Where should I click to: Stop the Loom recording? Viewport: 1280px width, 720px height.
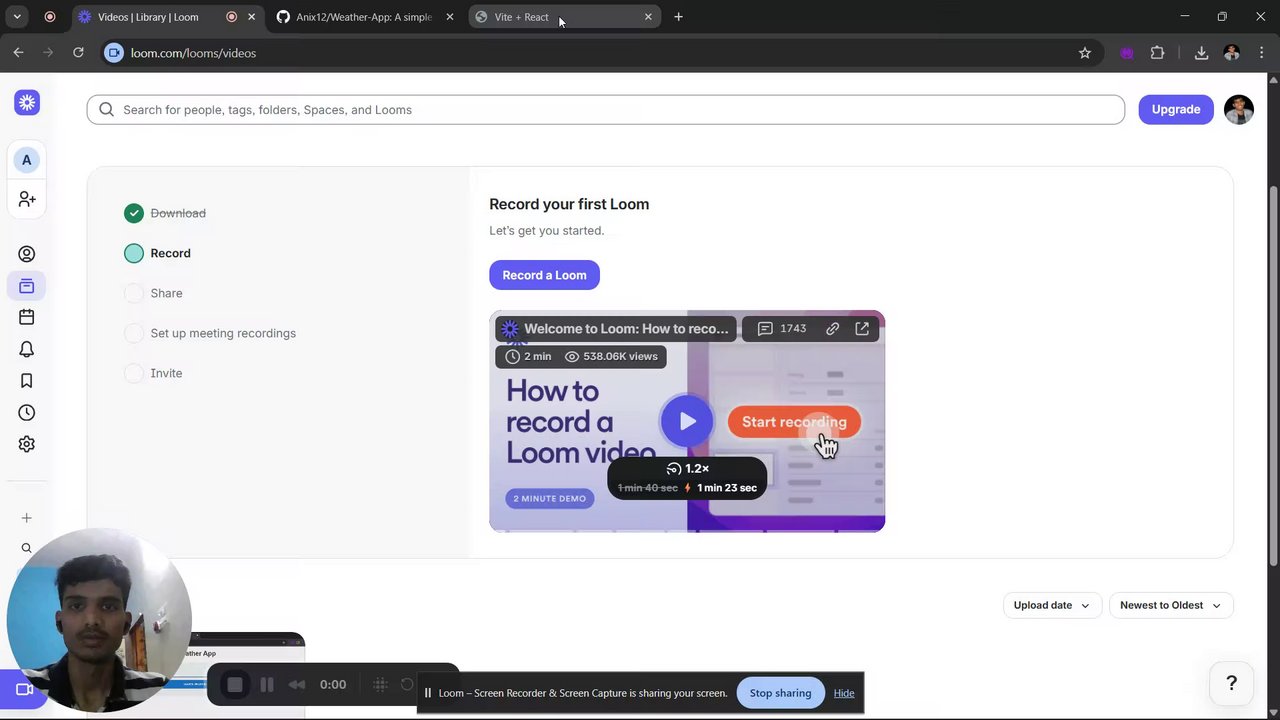[x=235, y=685]
